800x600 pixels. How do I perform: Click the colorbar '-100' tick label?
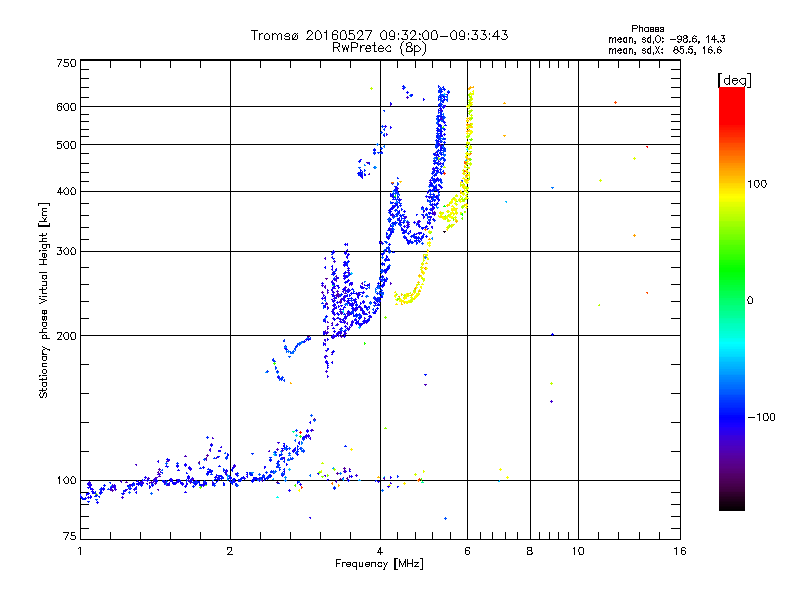tap(761, 417)
